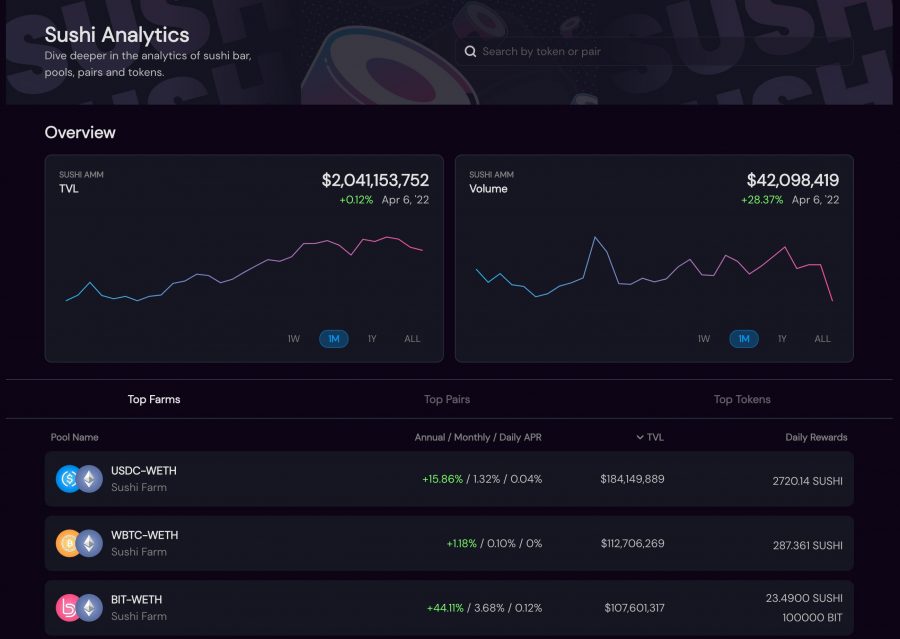This screenshot has height=639, width=900.
Task: Click the search magnifier icon
Action: [x=470, y=52]
